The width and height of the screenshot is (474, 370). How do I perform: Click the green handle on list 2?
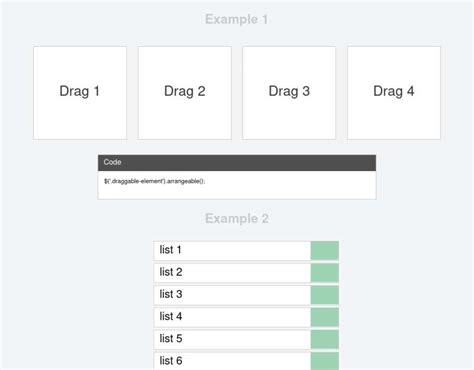(x=325, y=273)
